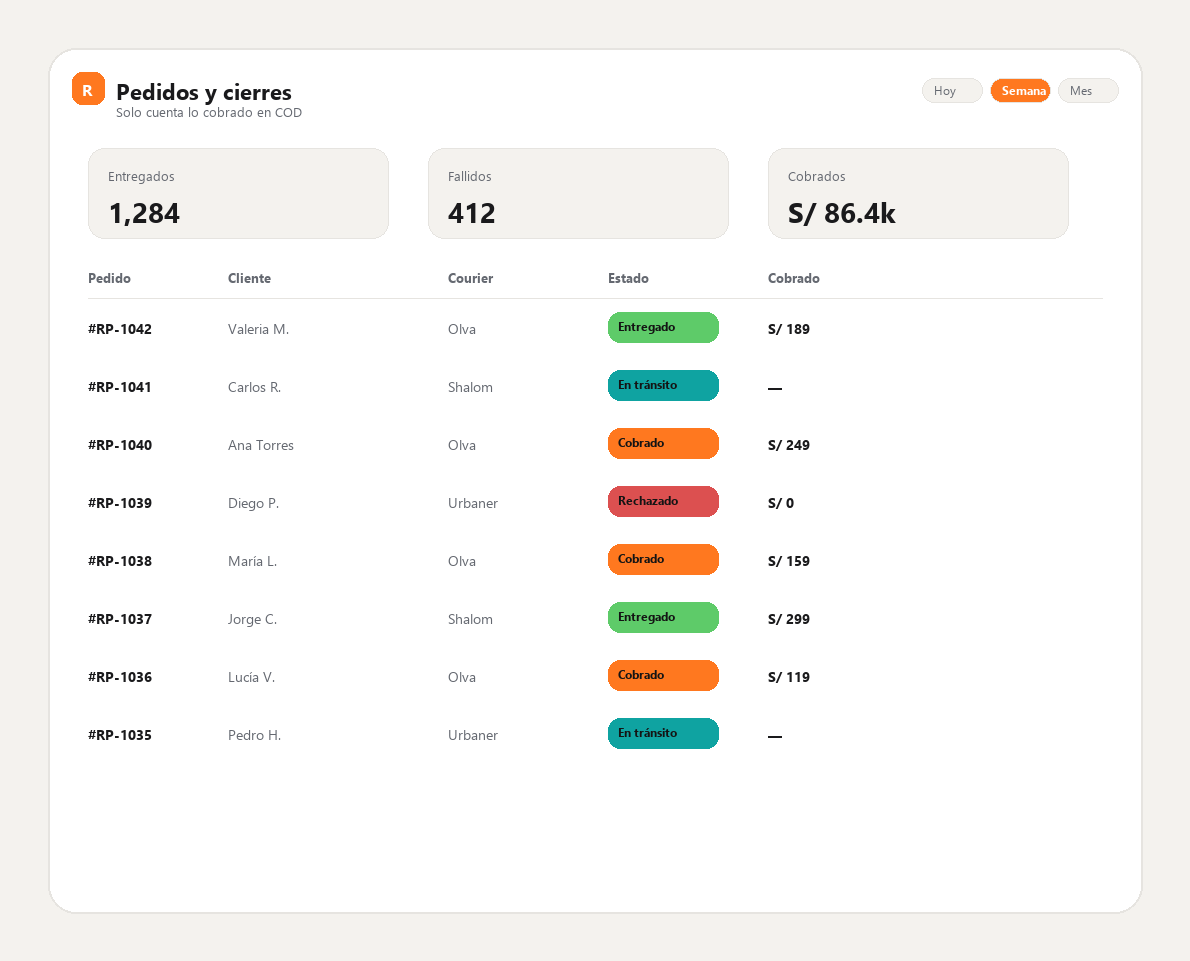The width and height of the screenshot is (1190, 961).
Task: Click client name Jorge C.
Action: point(252,619)
